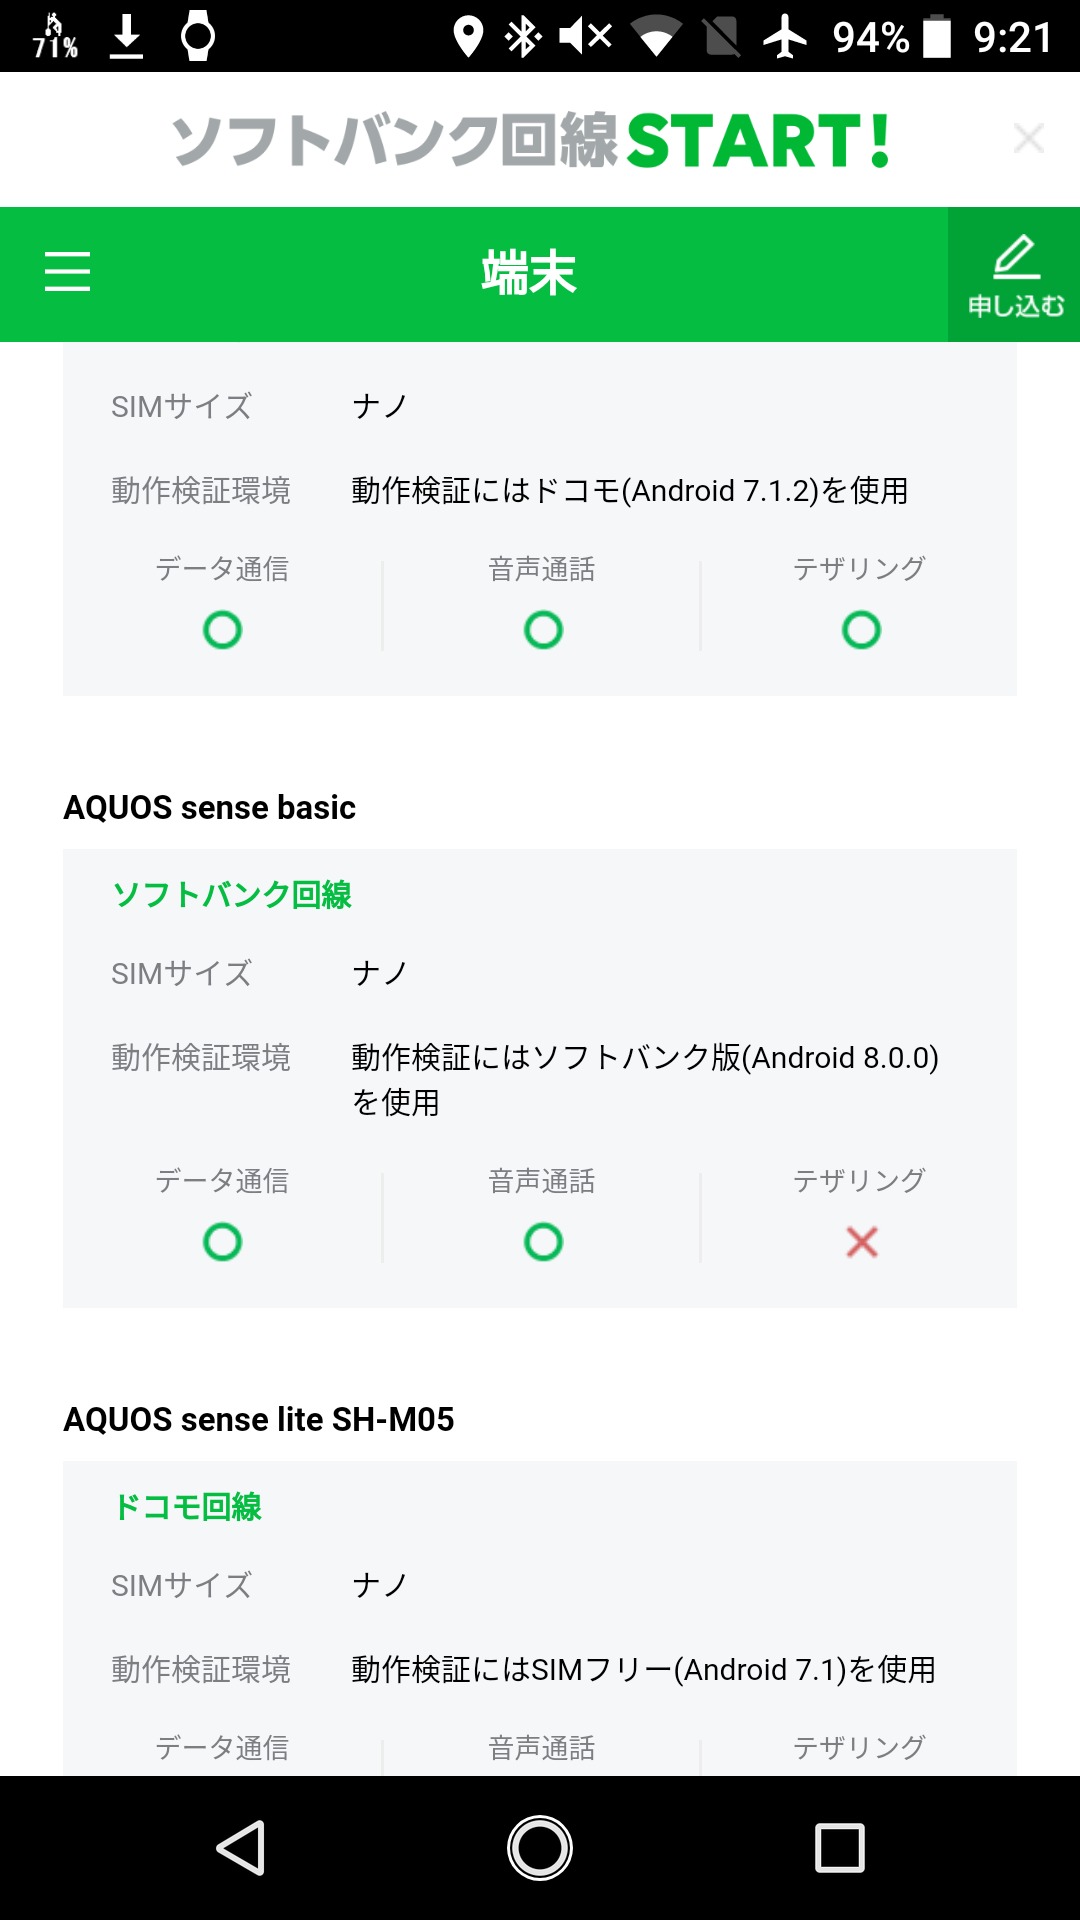
Task: Open the hamburger navigation menu
Action: pos(67,272)
